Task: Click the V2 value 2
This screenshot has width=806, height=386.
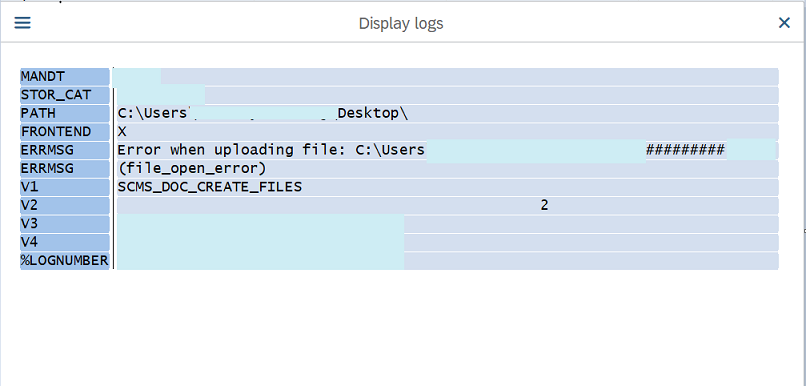Action: tap(544, 206)
